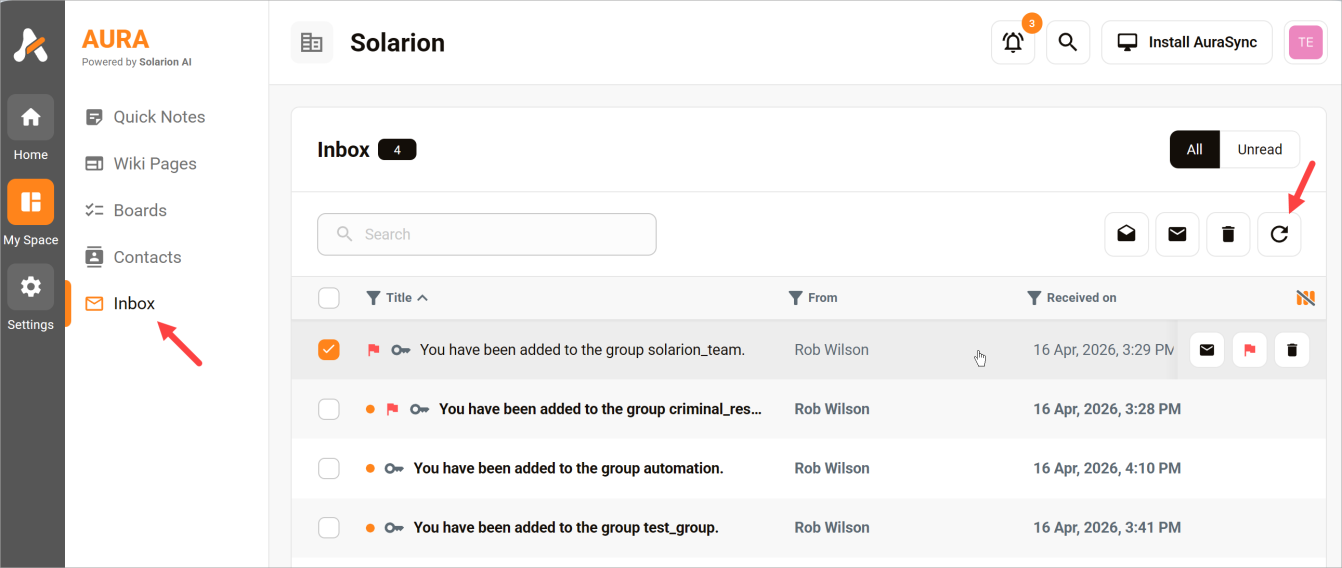Mark selected as unread toolbar icon
The image size is (1342, 568).
pyautogui.click(x=1178, y=234)
